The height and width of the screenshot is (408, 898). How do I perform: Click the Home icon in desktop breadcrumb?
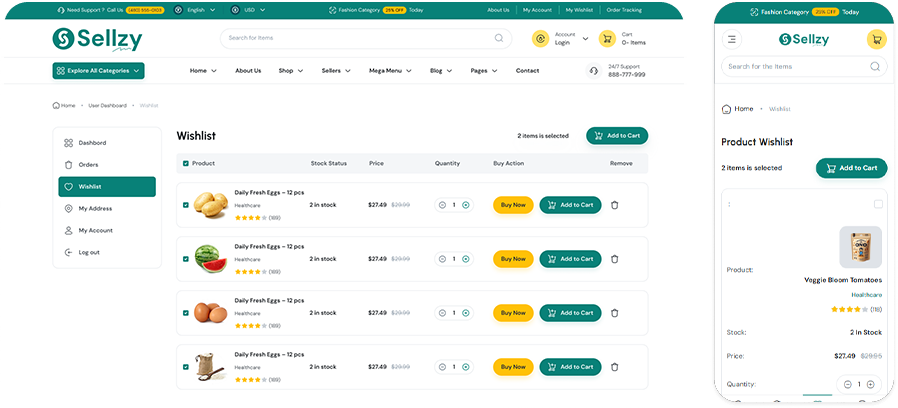pos(56,105)
